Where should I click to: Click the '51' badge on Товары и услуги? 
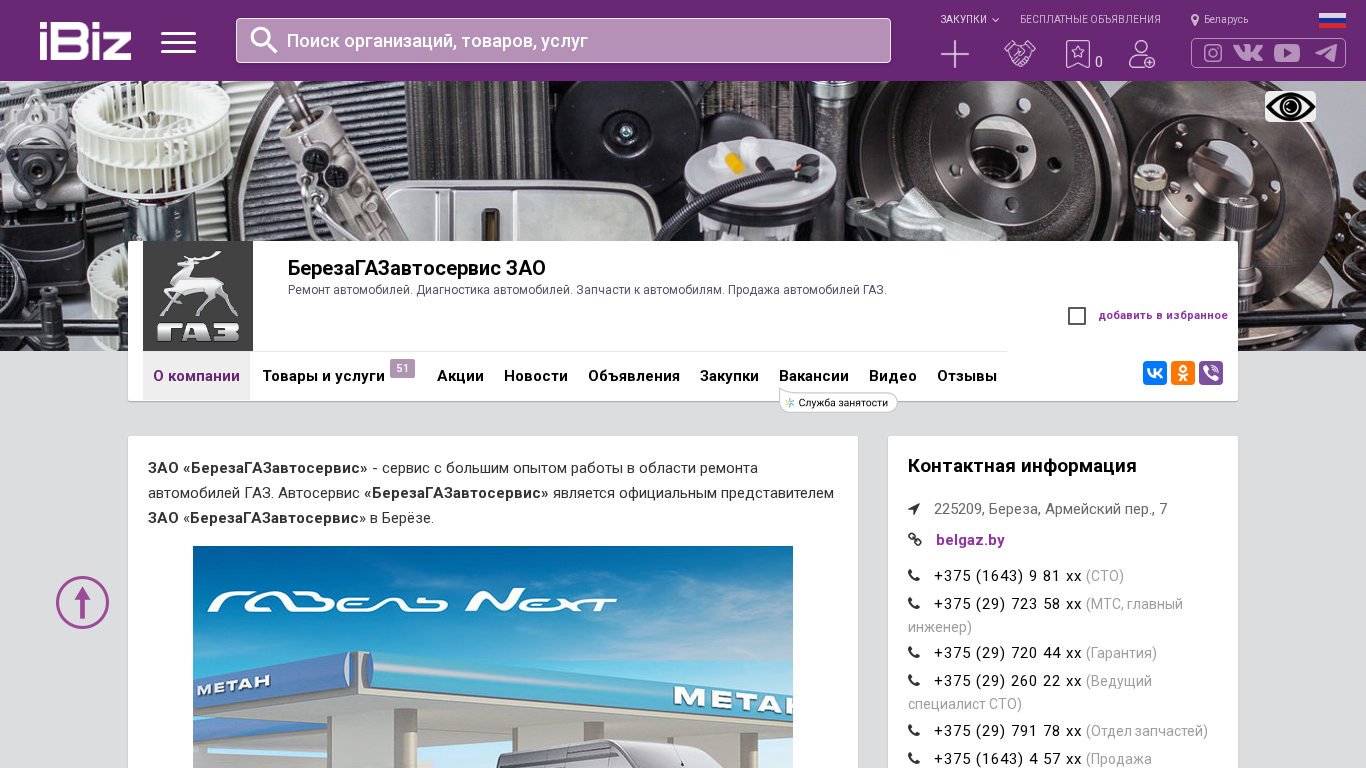coord(402,368)
